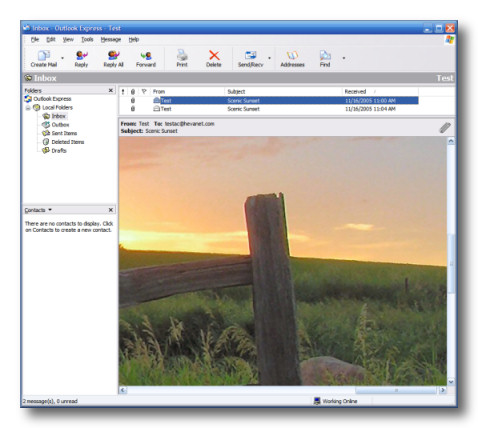This screenshot has height=428, width=478.
Task: Open the View menu
Action: point(68,39)
